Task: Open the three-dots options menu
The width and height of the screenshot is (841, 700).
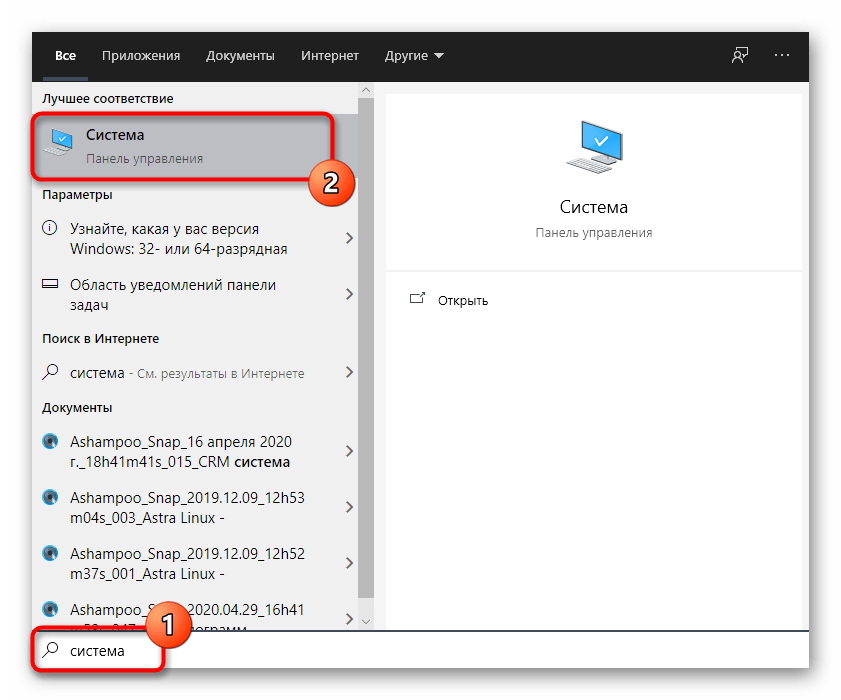Action: point(782,56)
